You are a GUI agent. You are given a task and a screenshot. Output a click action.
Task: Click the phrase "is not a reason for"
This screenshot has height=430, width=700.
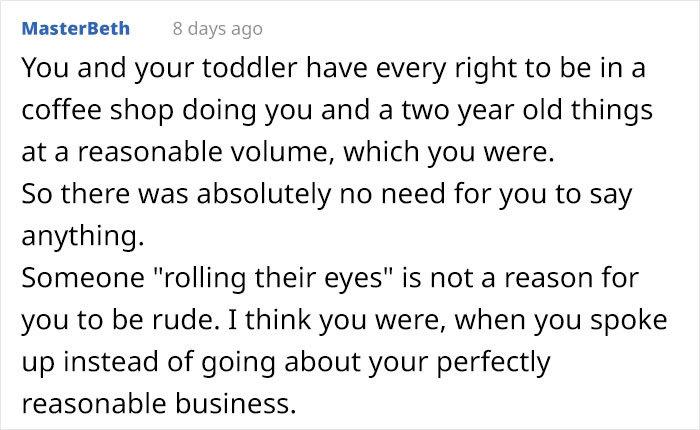(521, 278)
